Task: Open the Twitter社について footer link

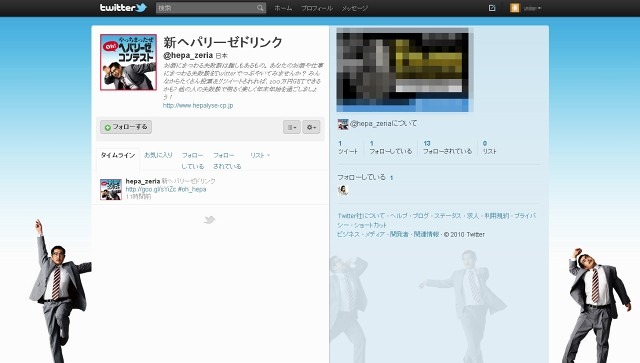Action: (x=361, y=216)
